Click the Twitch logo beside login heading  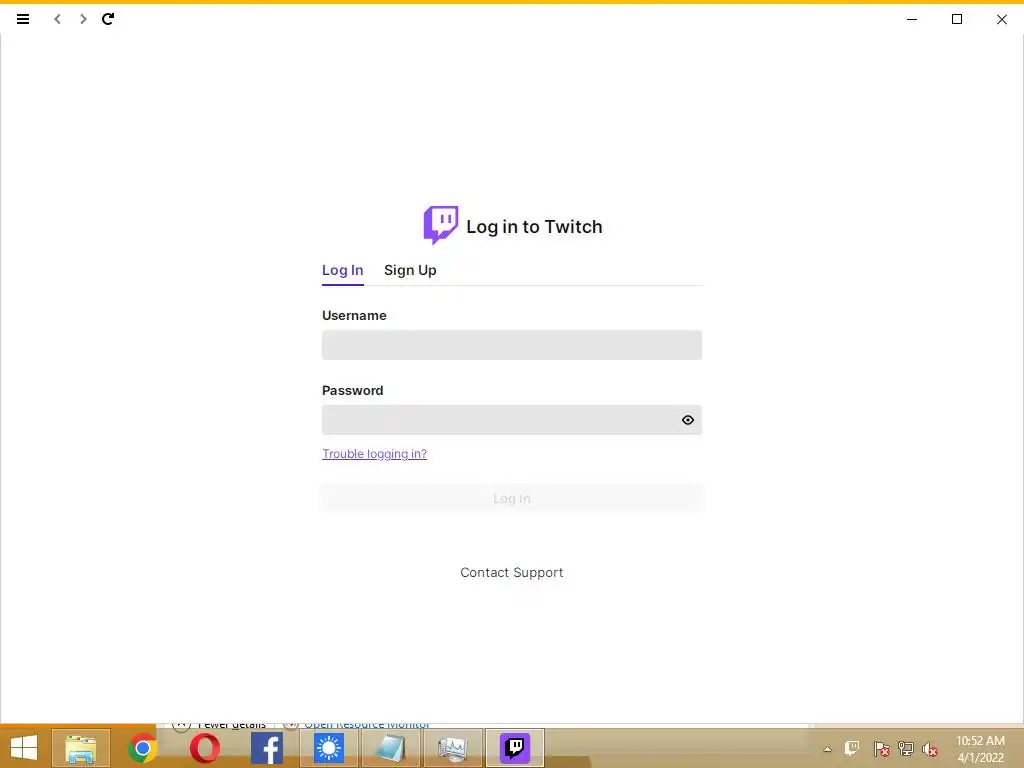click(441, 225)
